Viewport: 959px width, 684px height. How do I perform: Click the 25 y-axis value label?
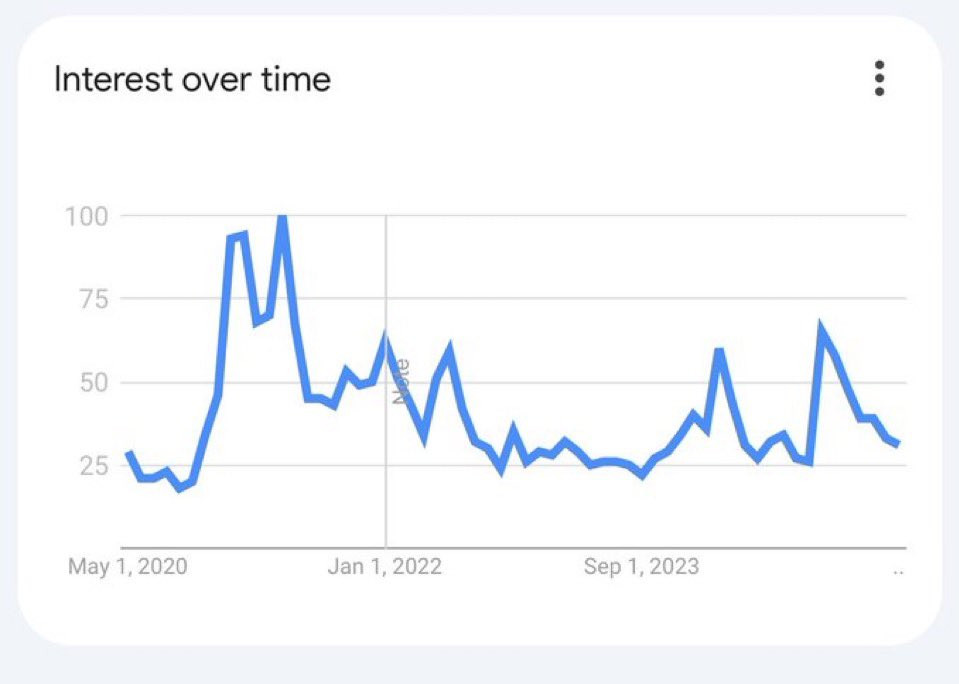click(x=94, y=466)
